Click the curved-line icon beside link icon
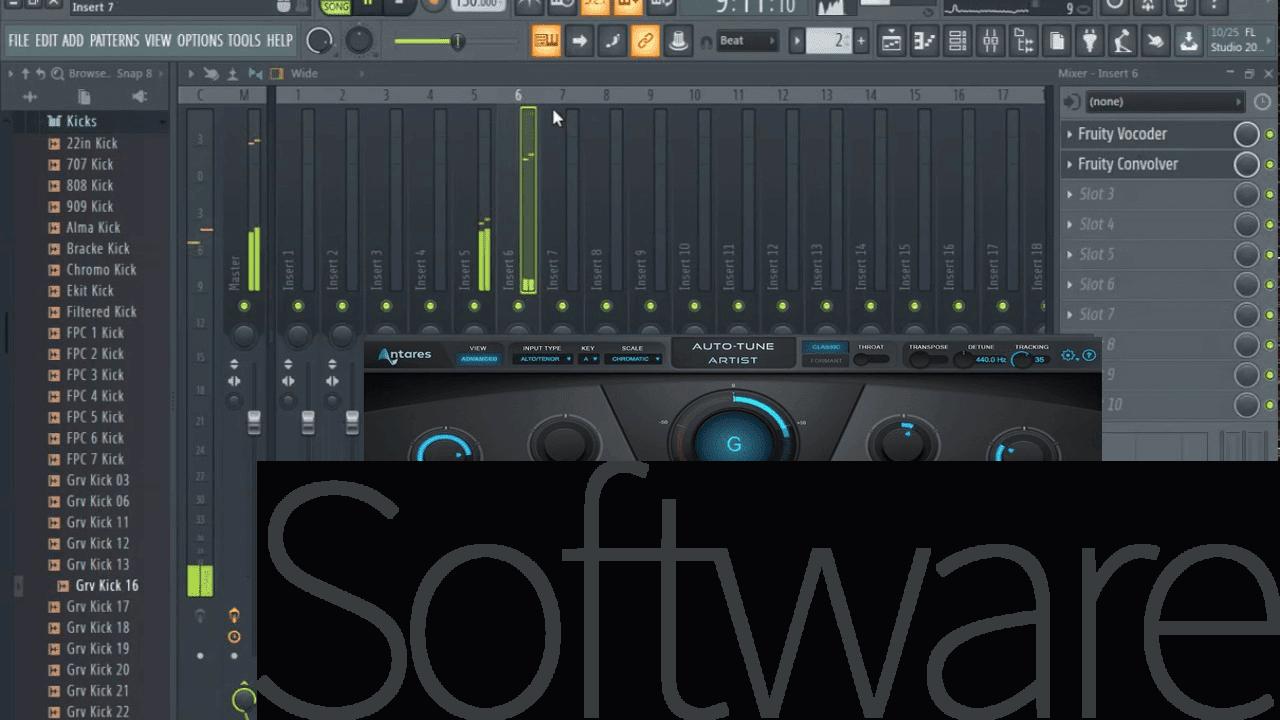 612,41
